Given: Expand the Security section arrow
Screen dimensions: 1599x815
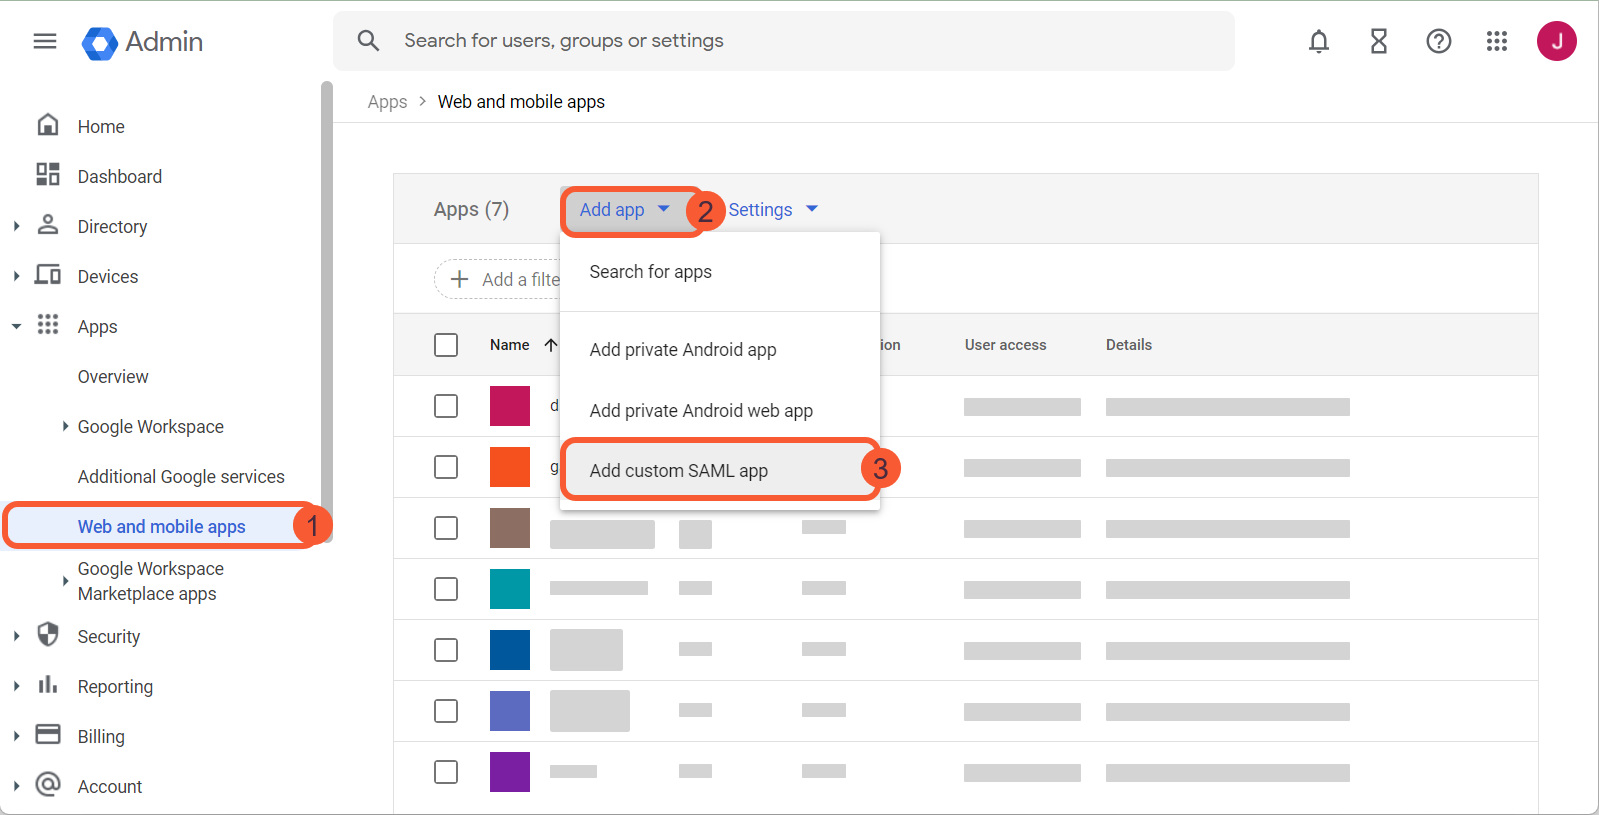Looking at the screenshot, I should [16, 637].
